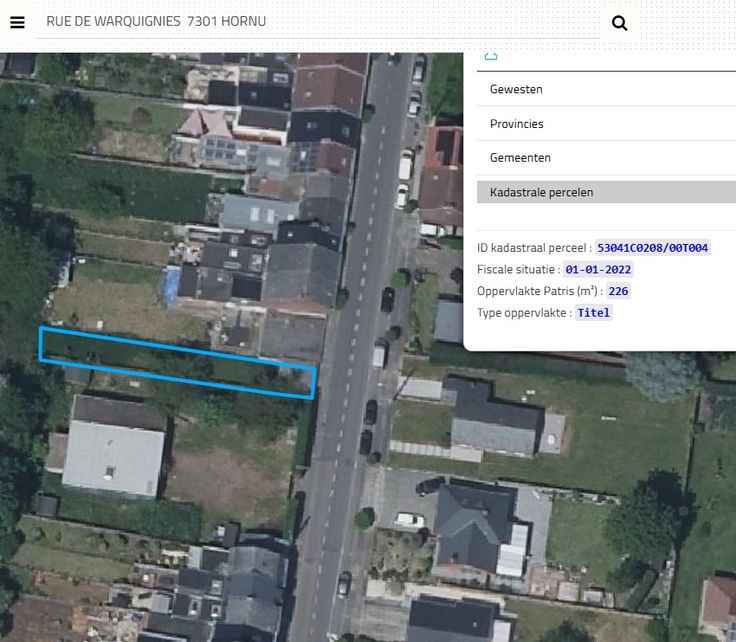Click the Fiscale situatie date 01-01-2022
This screenshot has width=736, height=642.
[598, 270]
